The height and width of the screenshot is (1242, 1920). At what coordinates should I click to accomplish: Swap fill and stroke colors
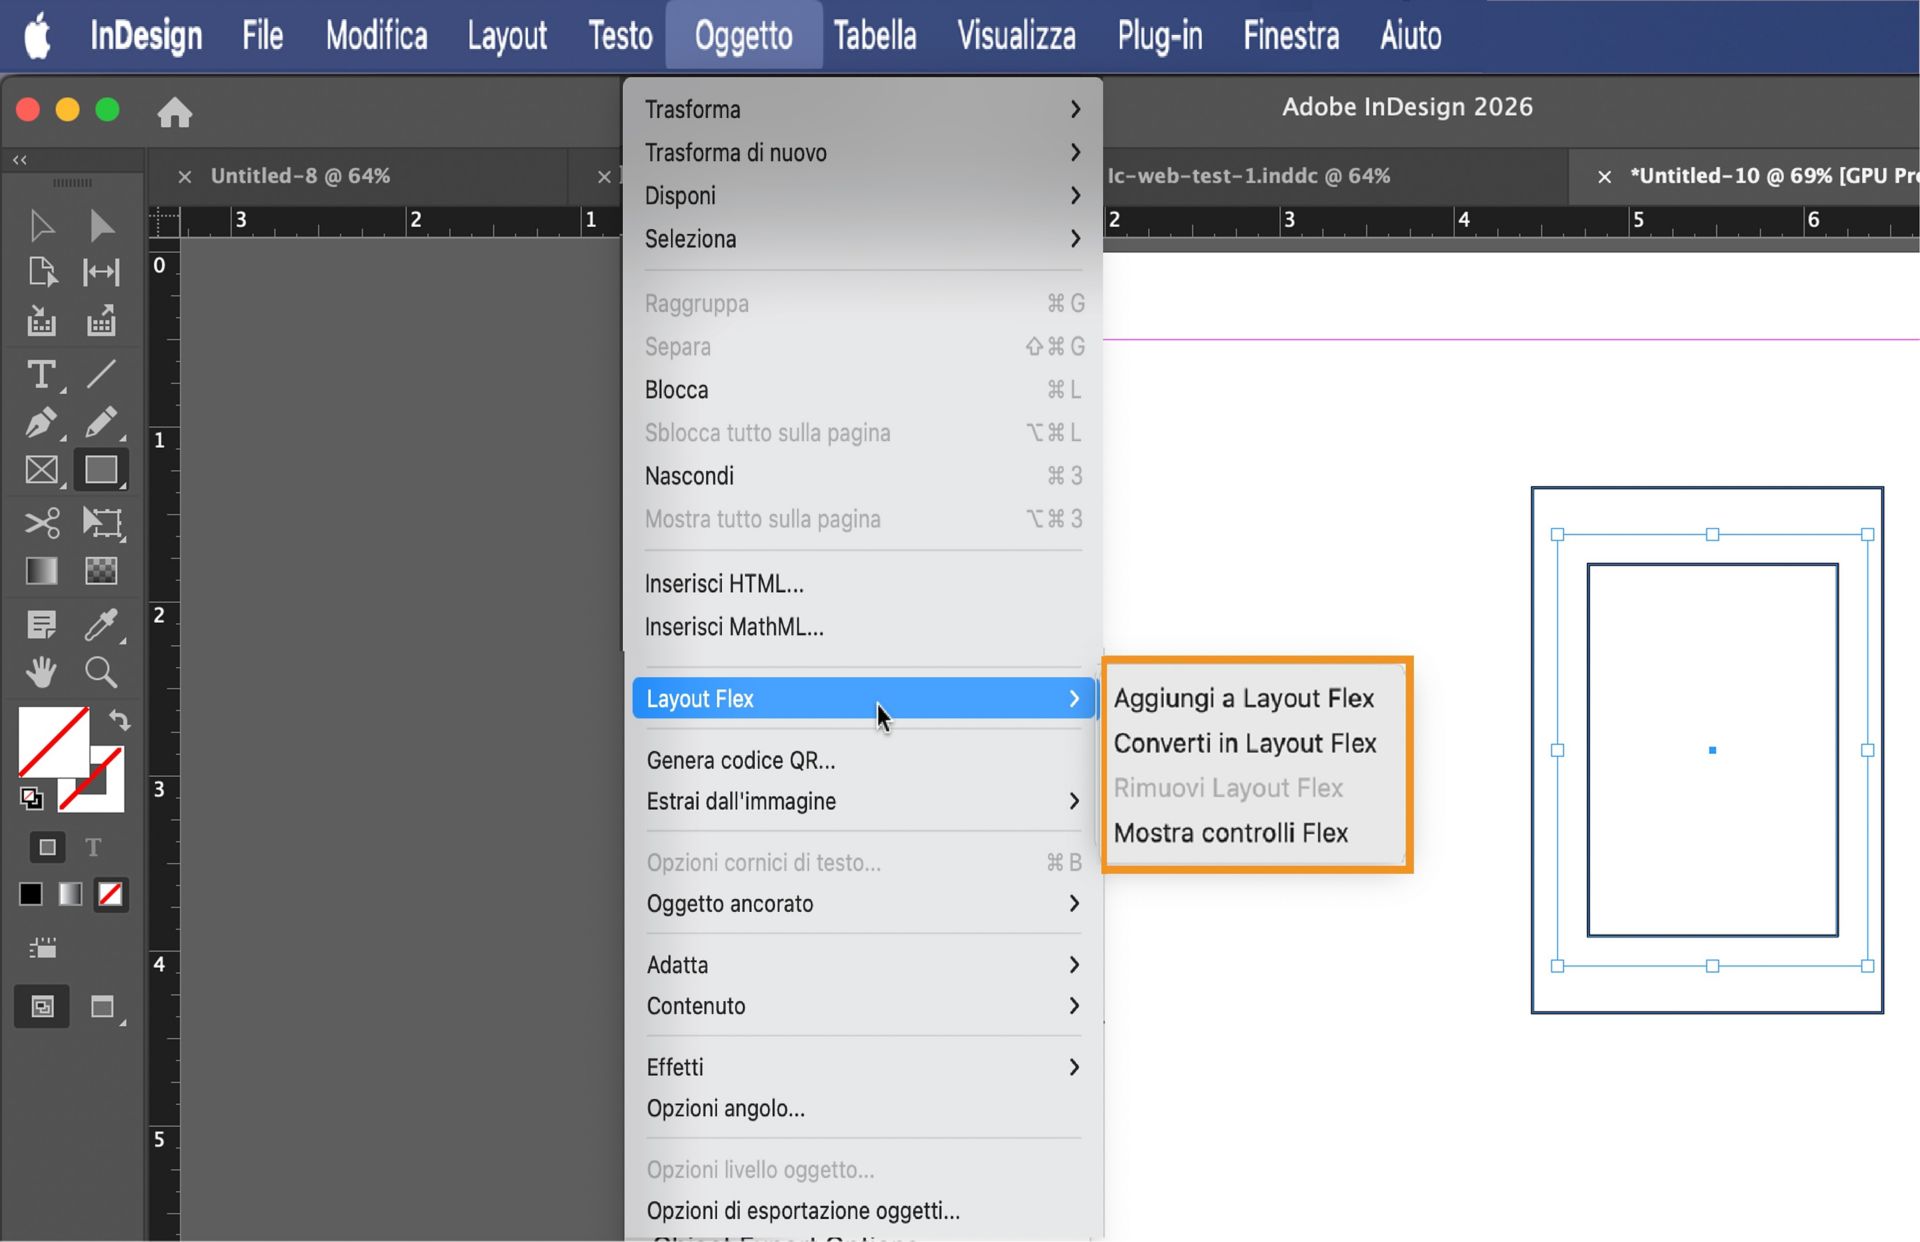(119, 719)
